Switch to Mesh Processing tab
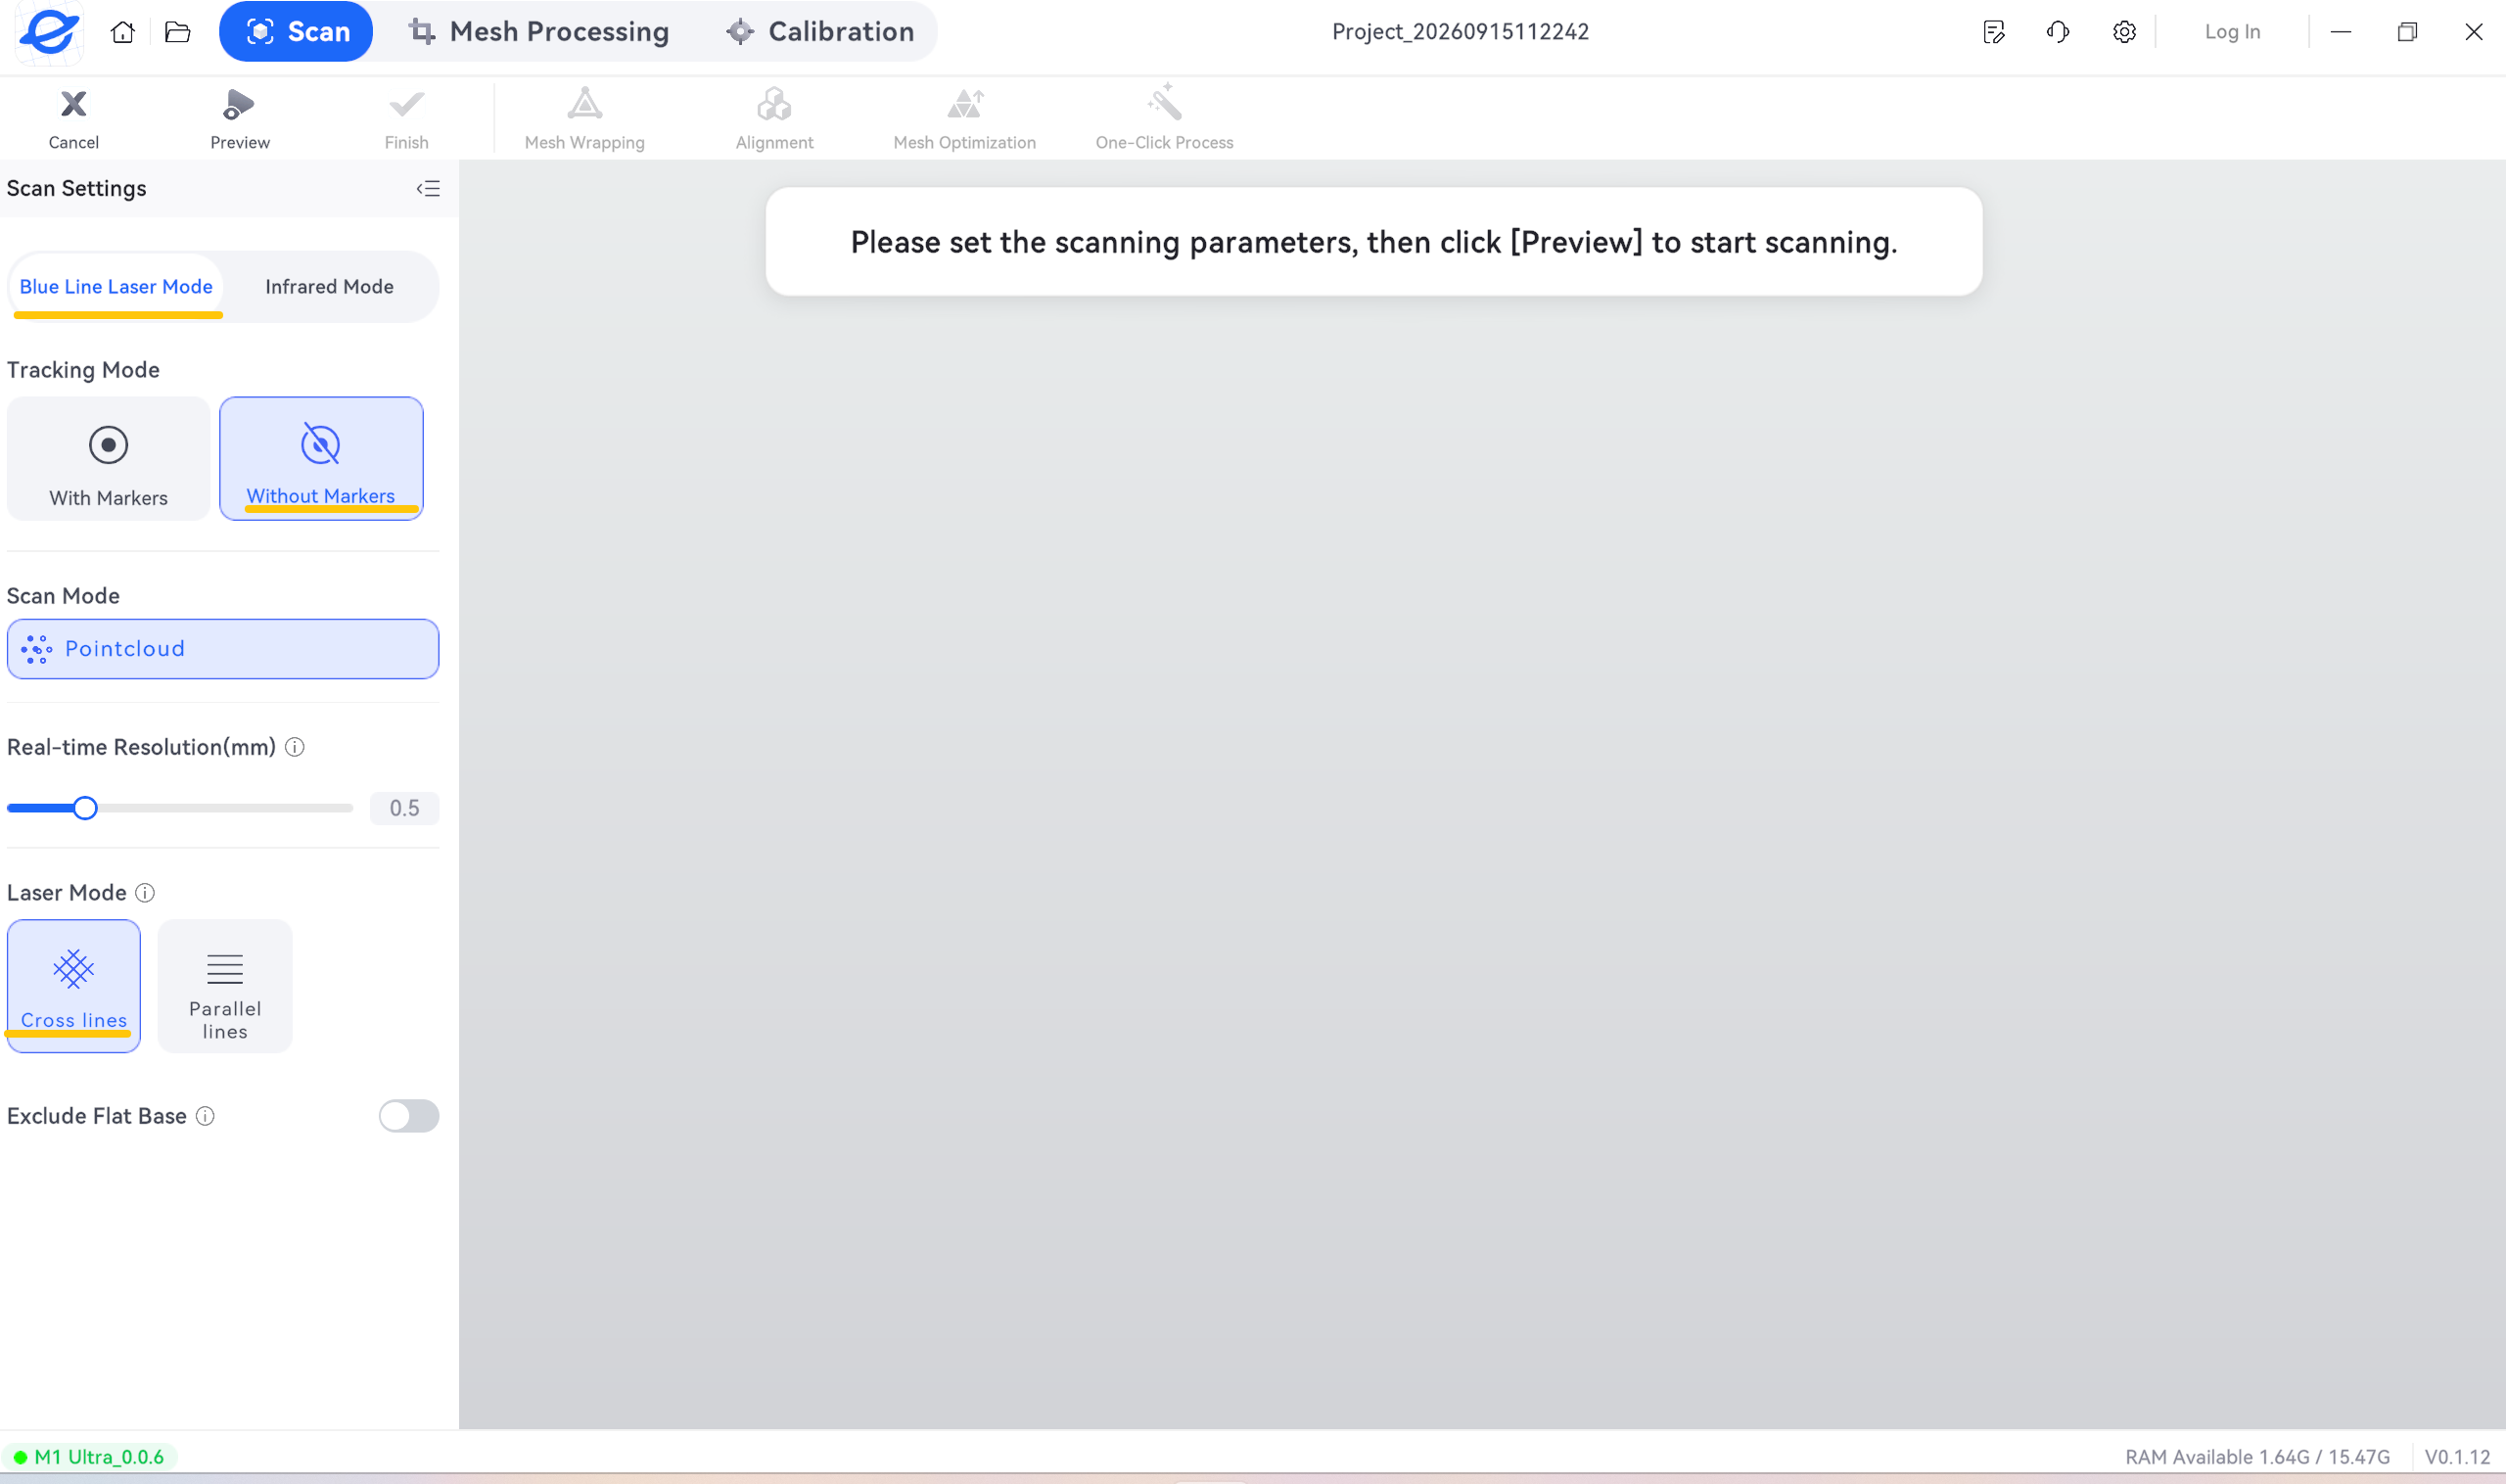2506x1484 pixels. click(x=539, y=32)
